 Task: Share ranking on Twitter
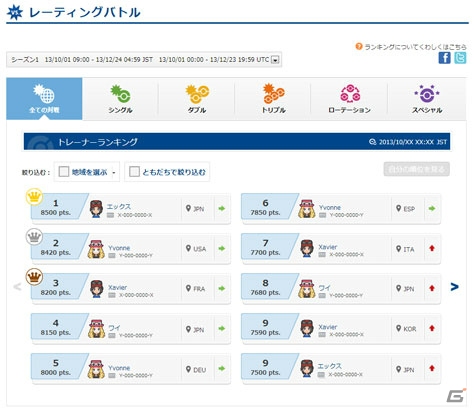coord(460,58)
